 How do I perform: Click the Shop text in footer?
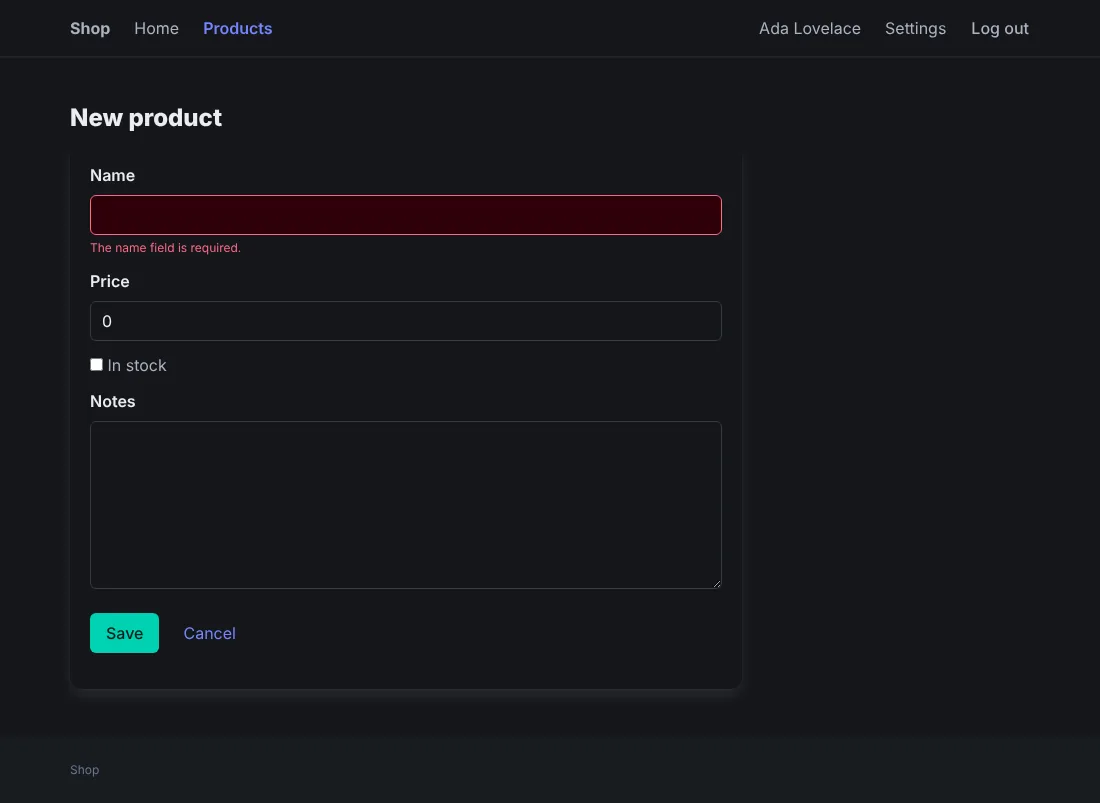(84, 770)
